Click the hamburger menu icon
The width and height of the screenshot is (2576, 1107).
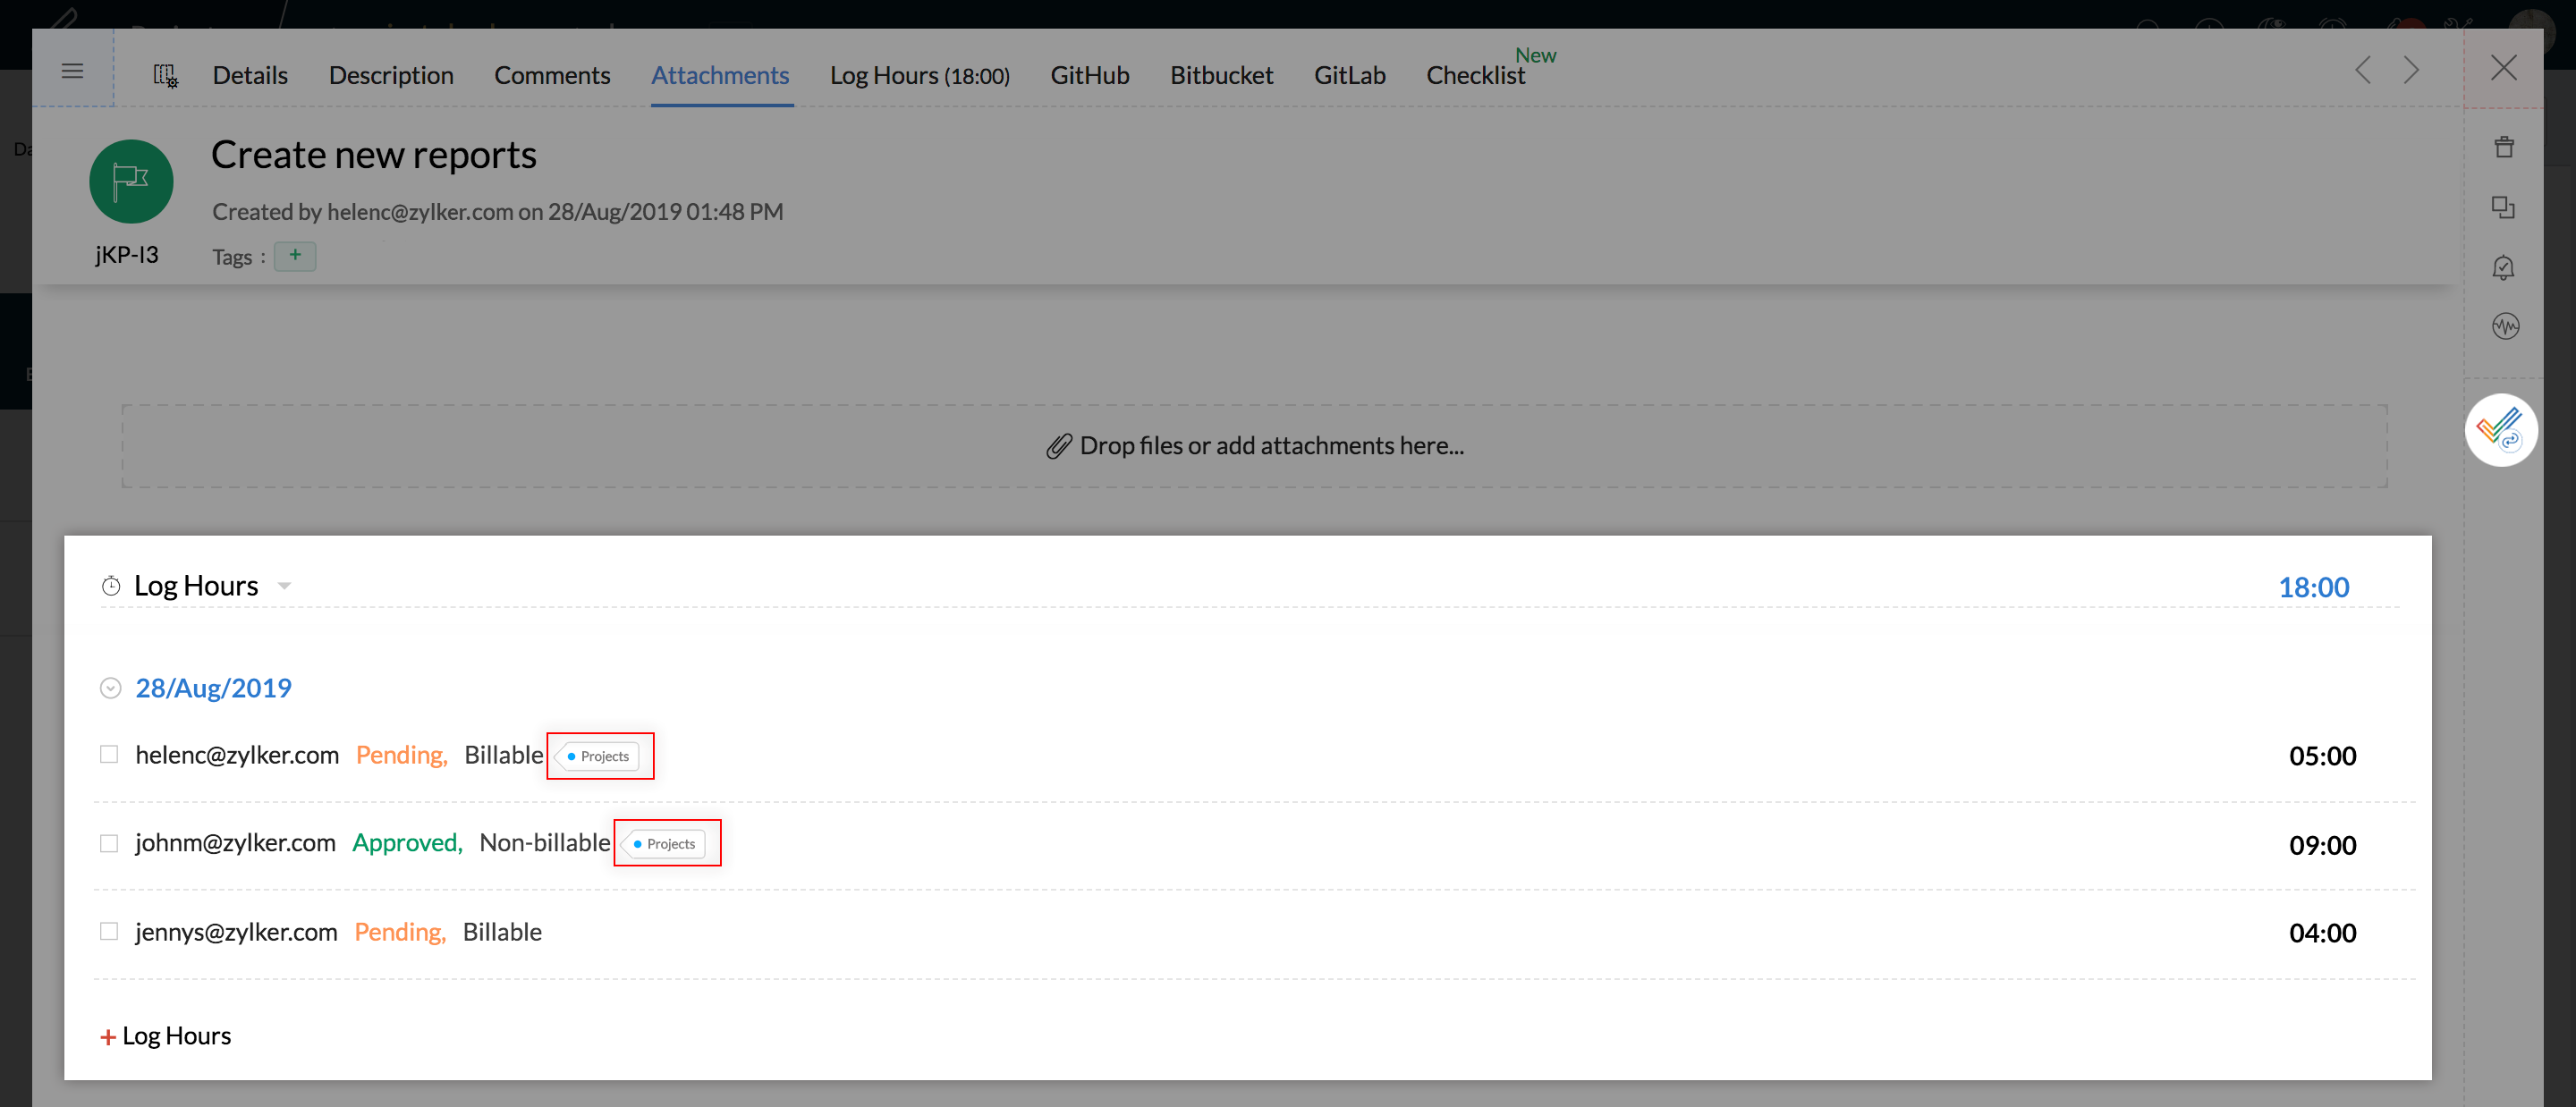click(72, 71)
